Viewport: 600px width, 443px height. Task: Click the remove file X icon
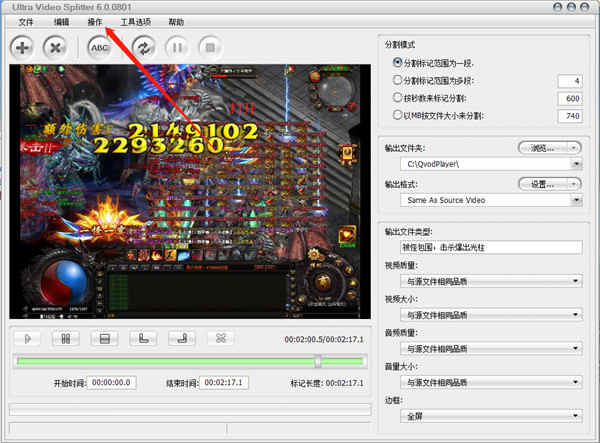pos(55,48)
